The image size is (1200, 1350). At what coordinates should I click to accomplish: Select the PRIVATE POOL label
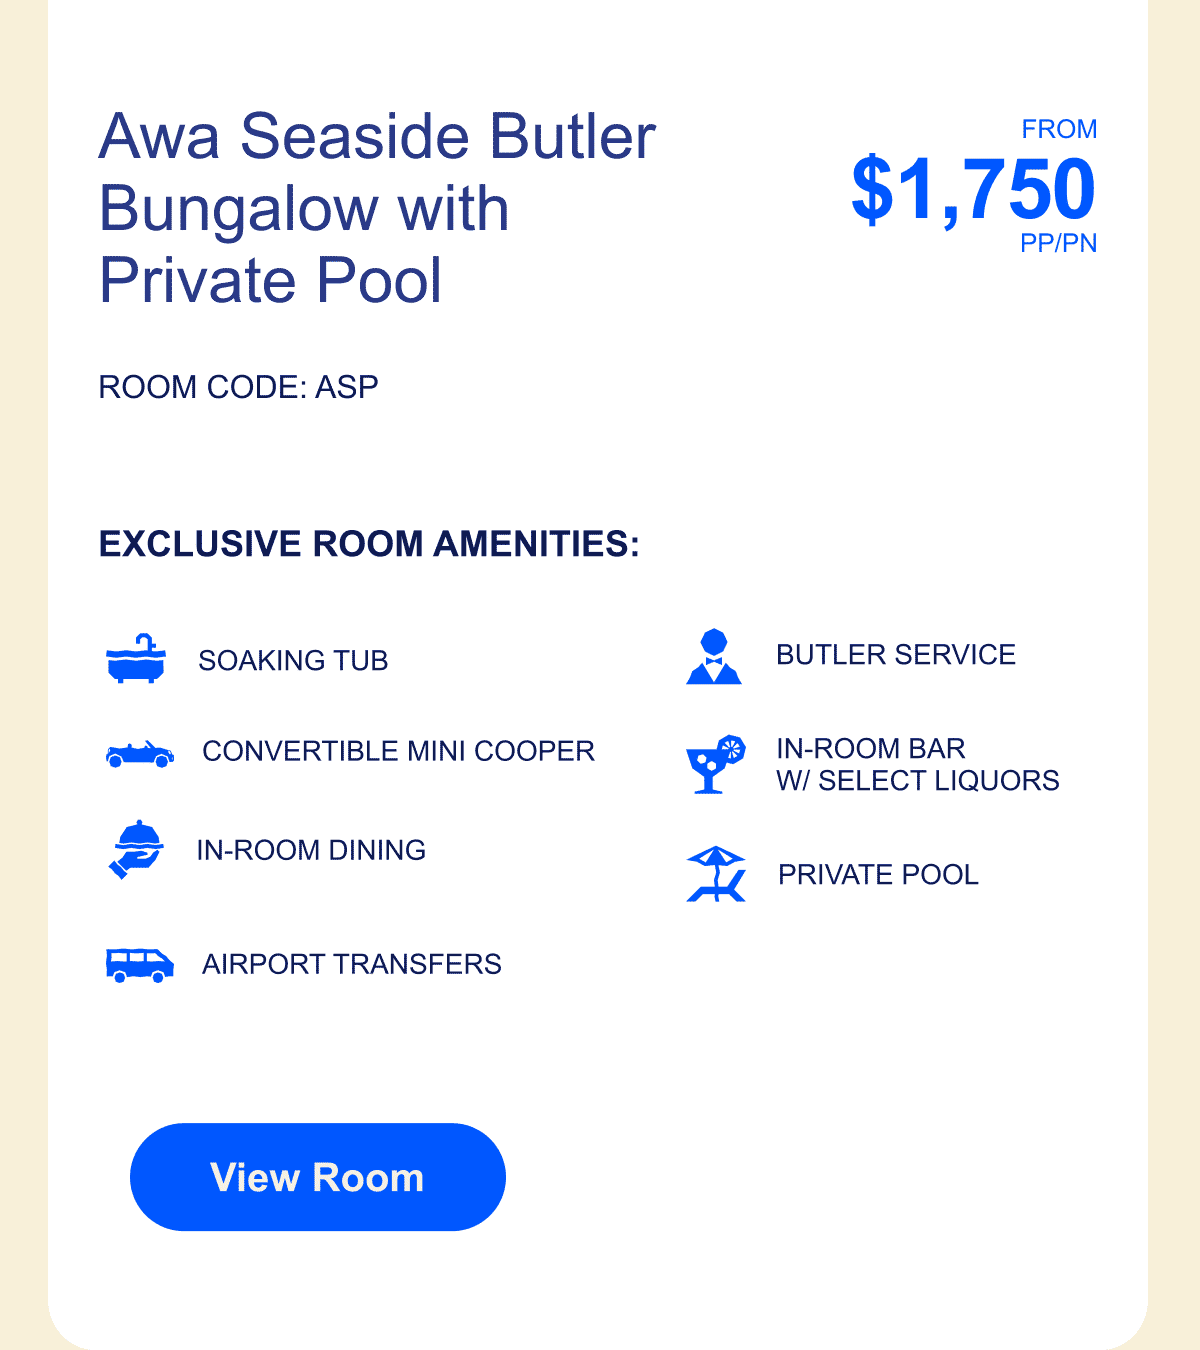(878, 875)
